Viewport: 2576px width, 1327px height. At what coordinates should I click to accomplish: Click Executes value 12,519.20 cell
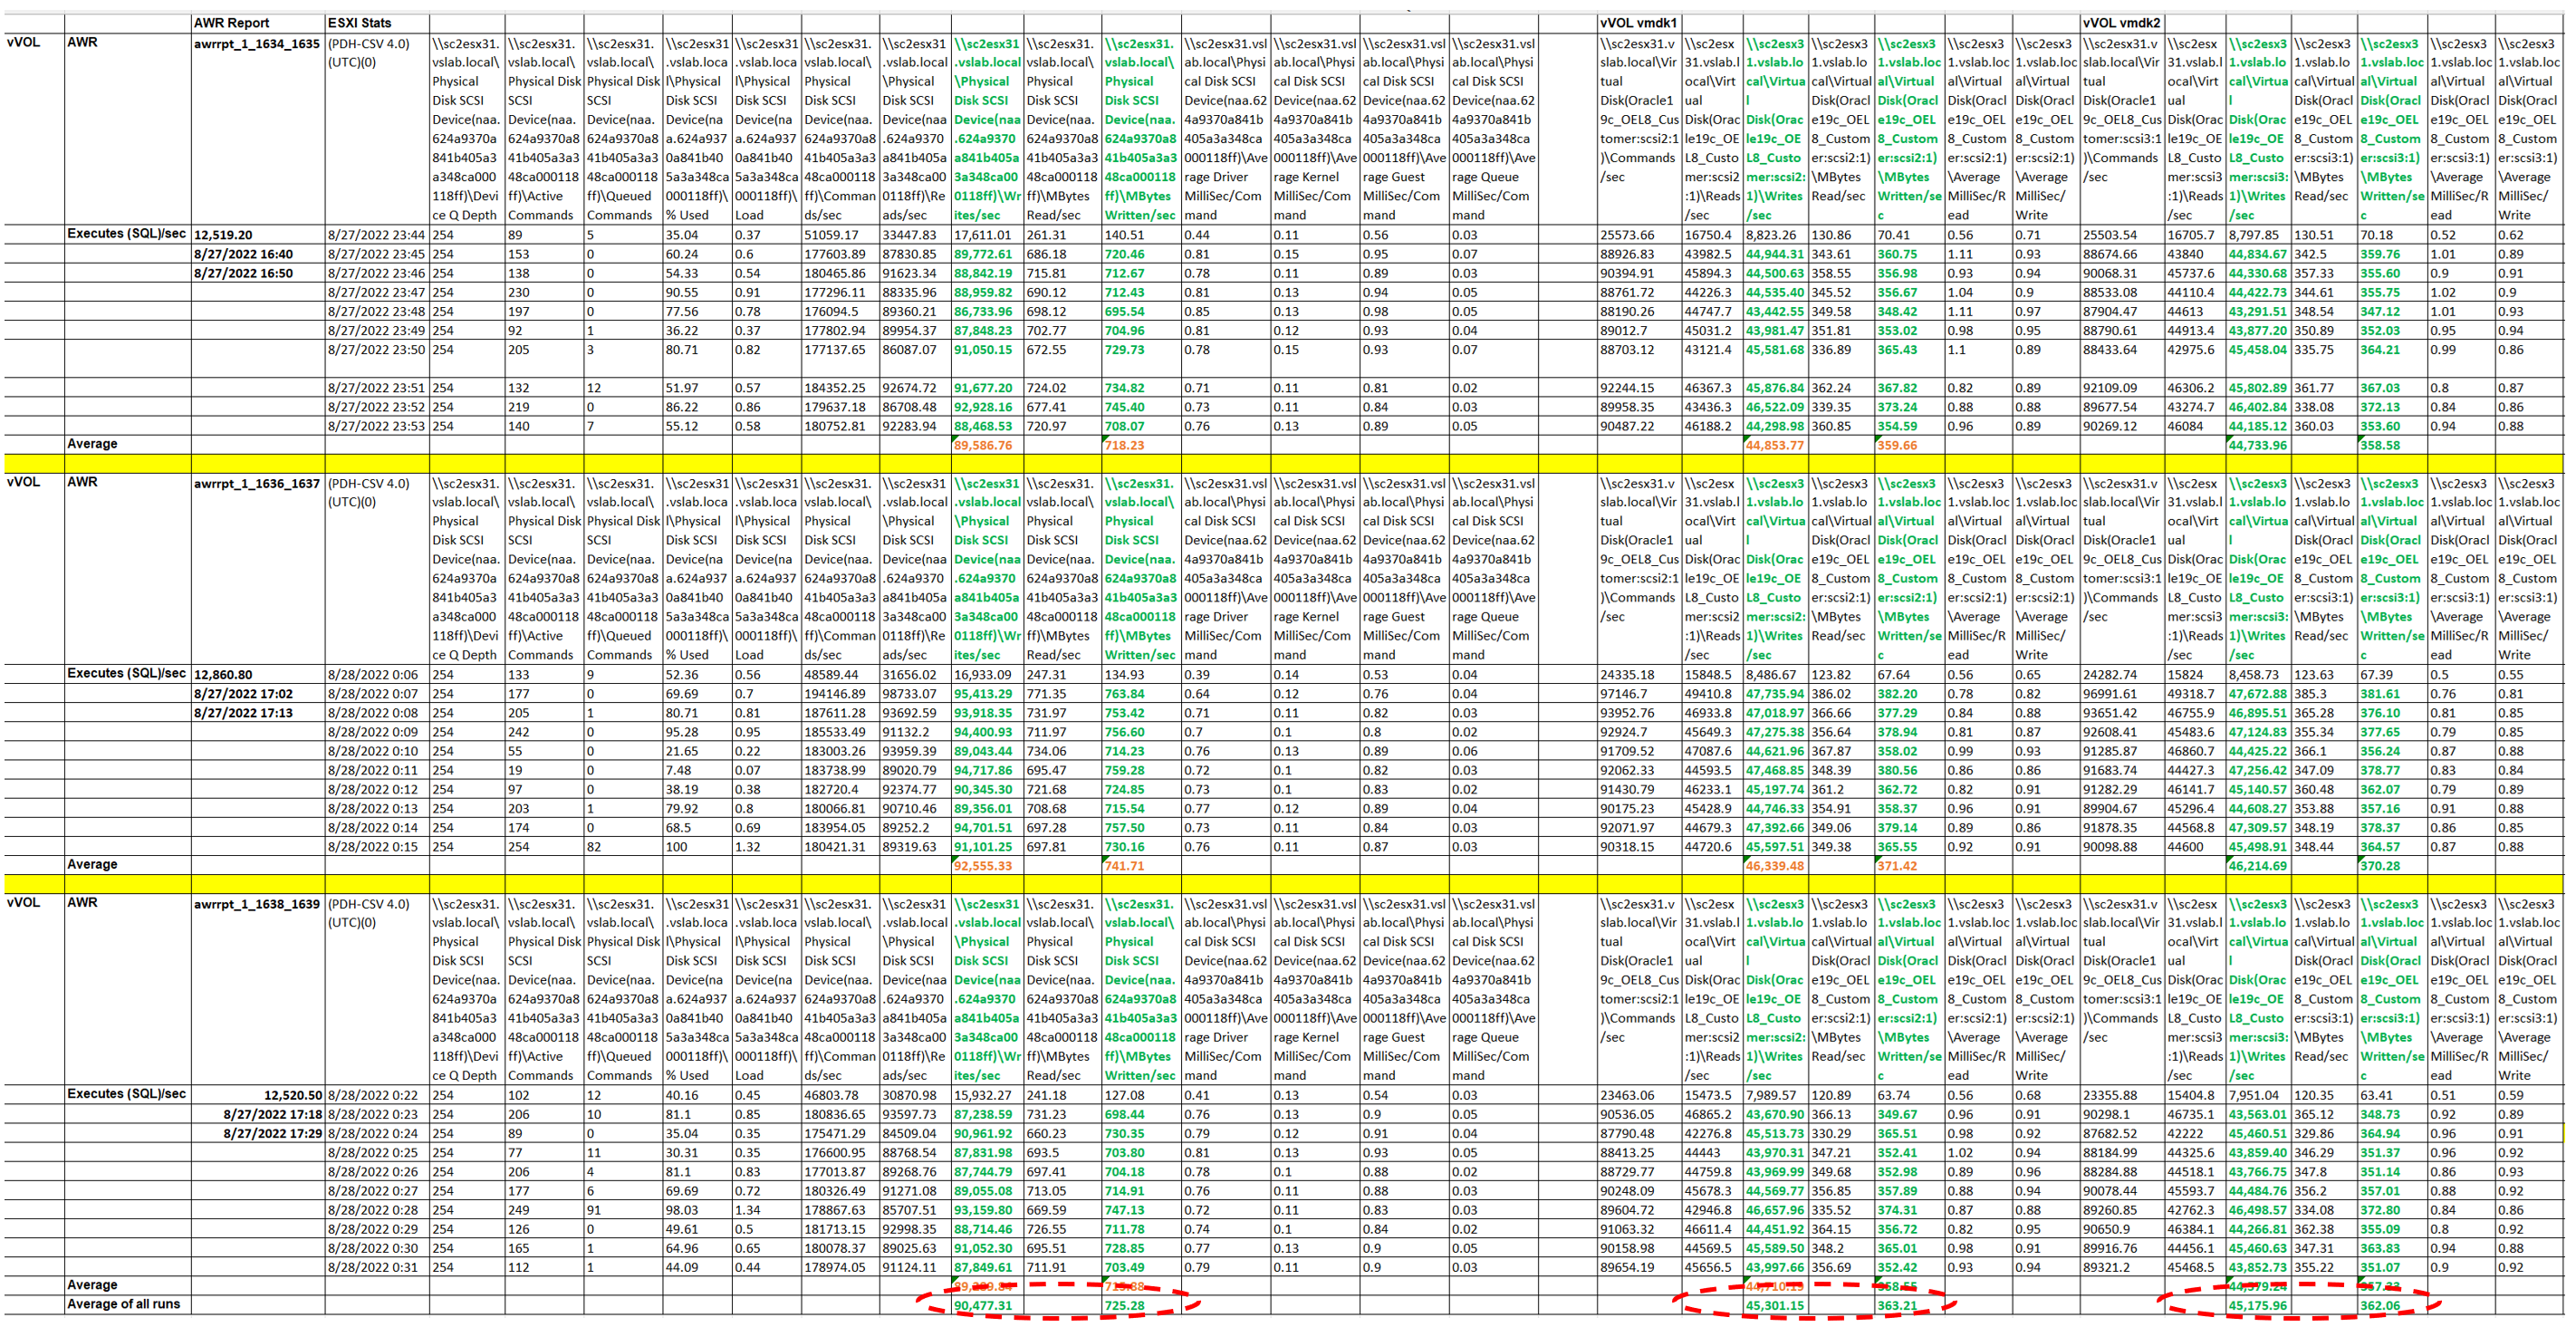click(223, 235)
